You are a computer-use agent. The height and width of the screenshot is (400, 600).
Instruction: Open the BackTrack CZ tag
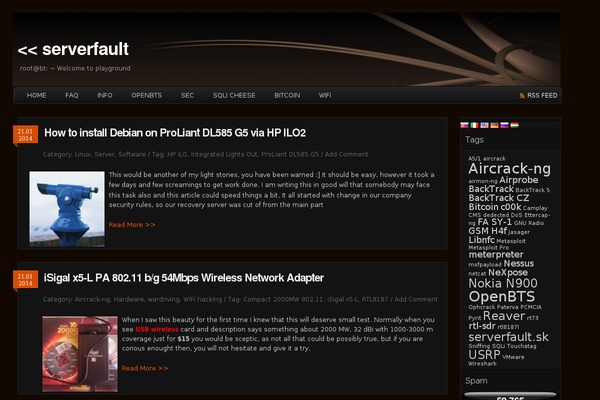[x=499, y=198]
